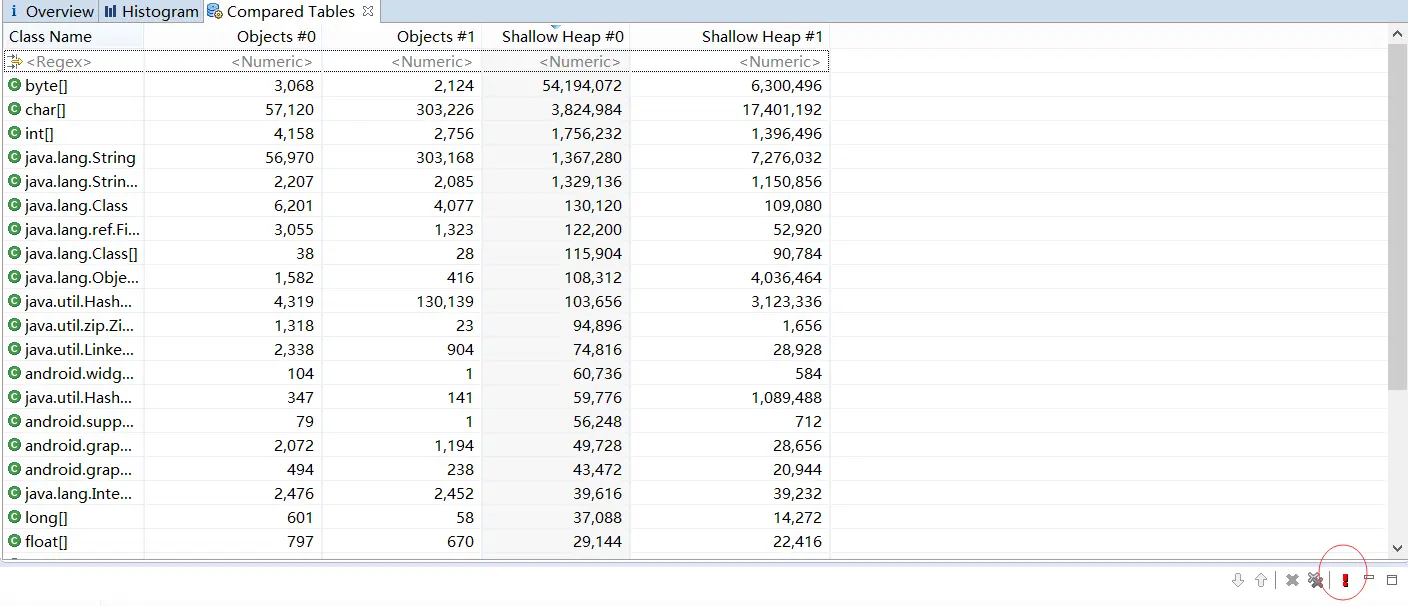Image resolution: width=1408 pixels, height=606 pixels.
Task: Click the class icon beside long[]
Action: pyautogui.click(x=14, y=517)
